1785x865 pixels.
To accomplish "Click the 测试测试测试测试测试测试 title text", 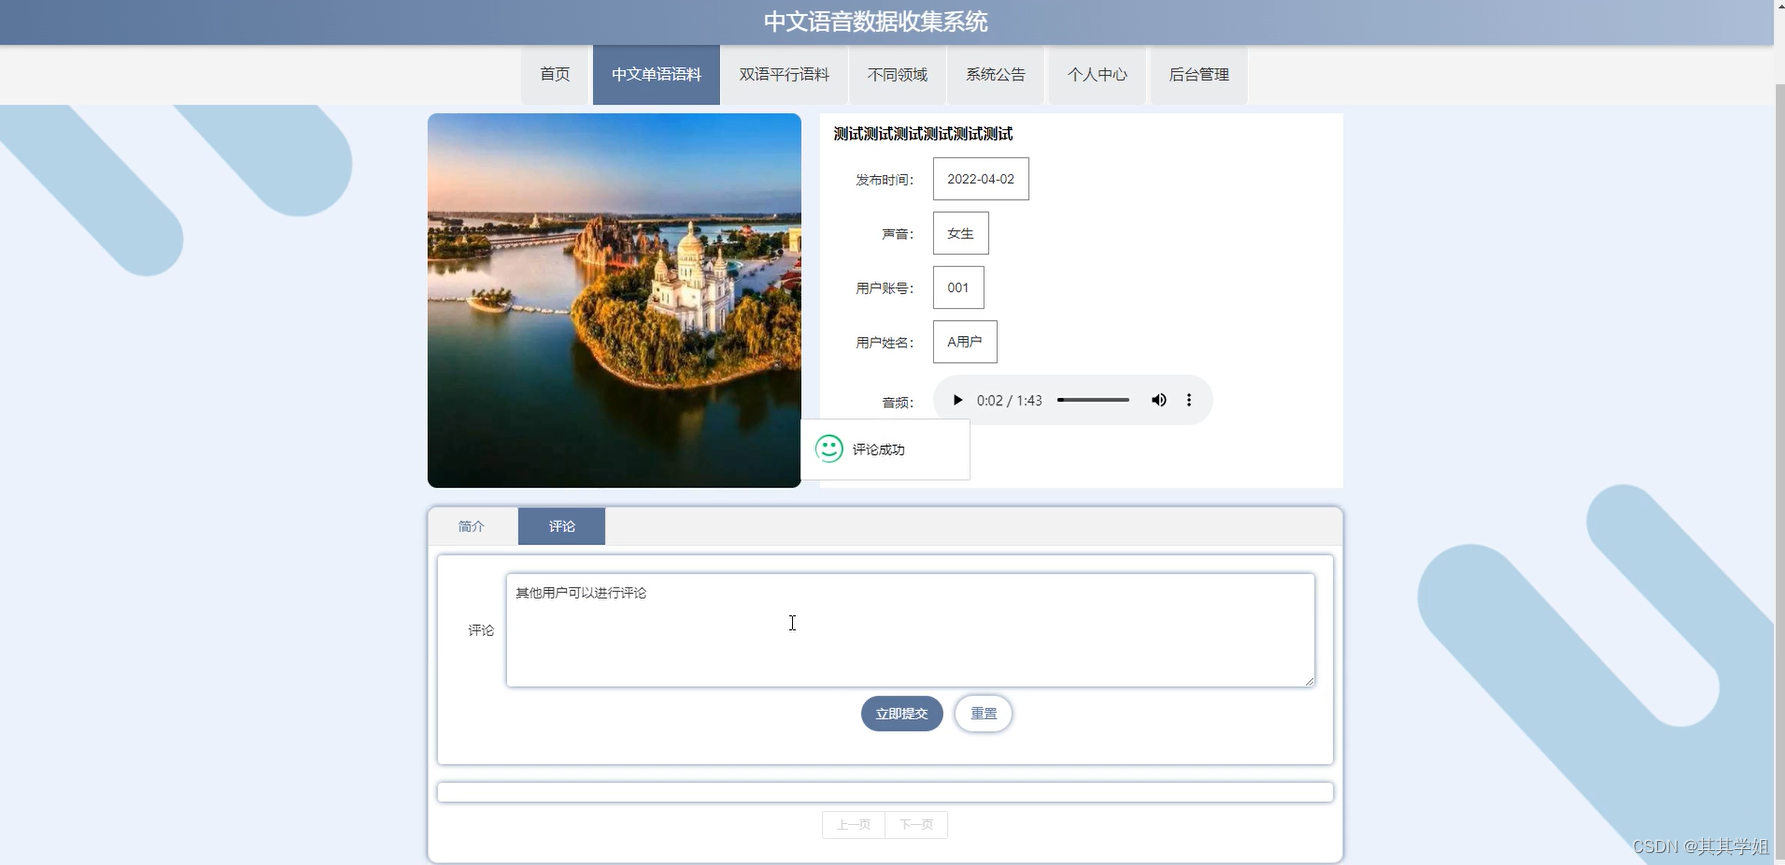I will [923, 134].
